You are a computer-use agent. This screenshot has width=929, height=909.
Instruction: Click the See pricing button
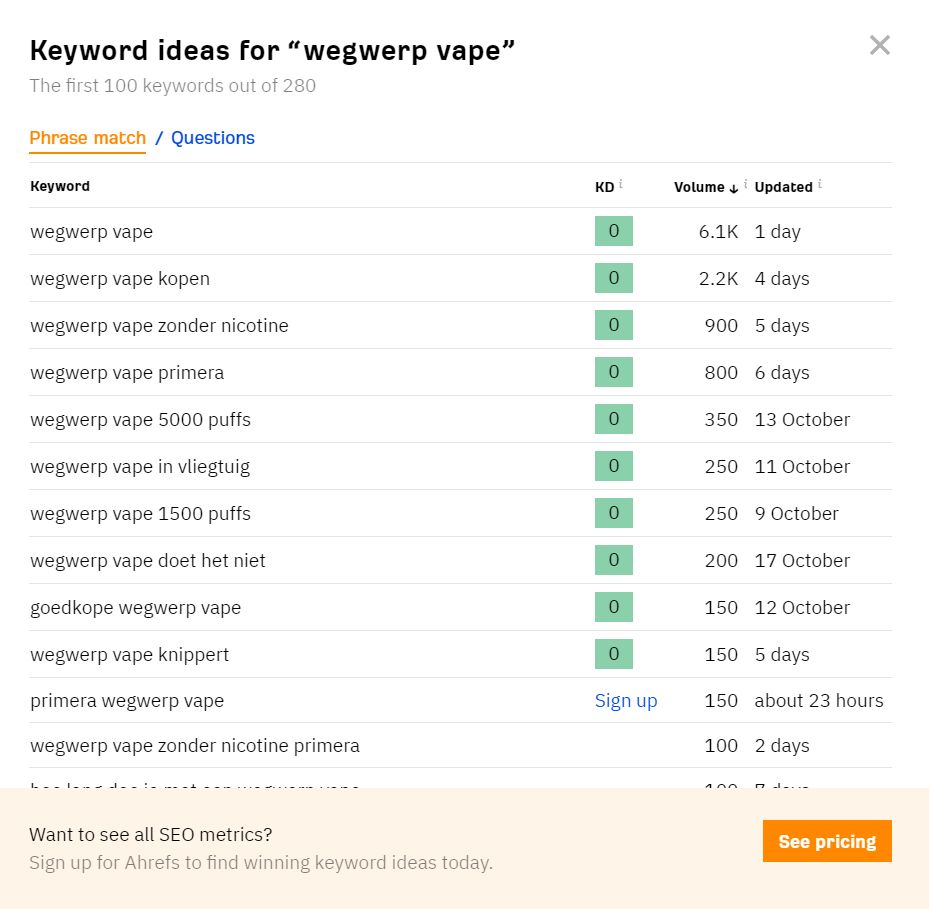click(x=827, y=841)
